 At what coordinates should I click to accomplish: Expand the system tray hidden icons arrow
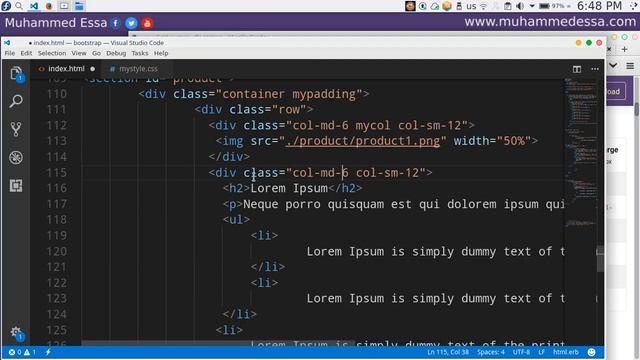pyautogui.click(x=532, y=6)
